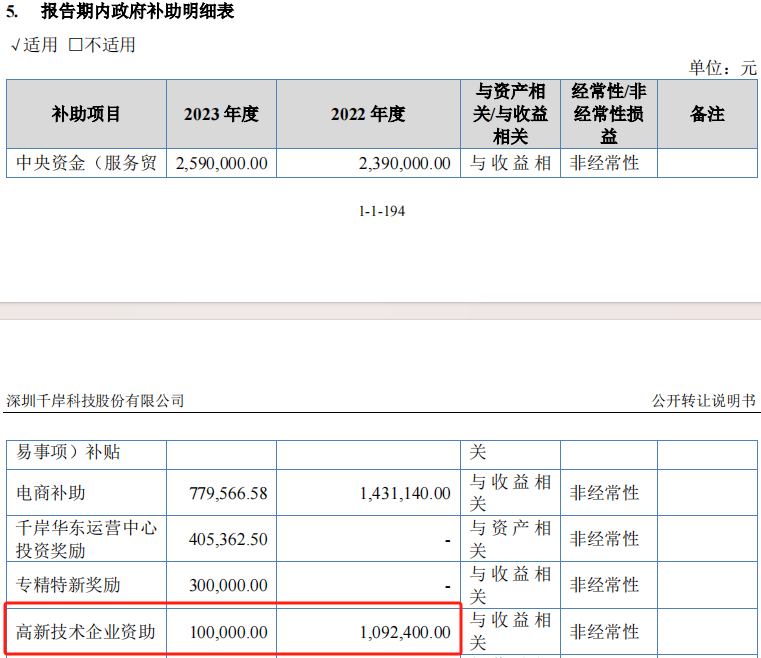This screenshot has width=761, height=658.
Task: Click 与资产相关 in 千岸华东运营中心 row
Action: [510, 539]
